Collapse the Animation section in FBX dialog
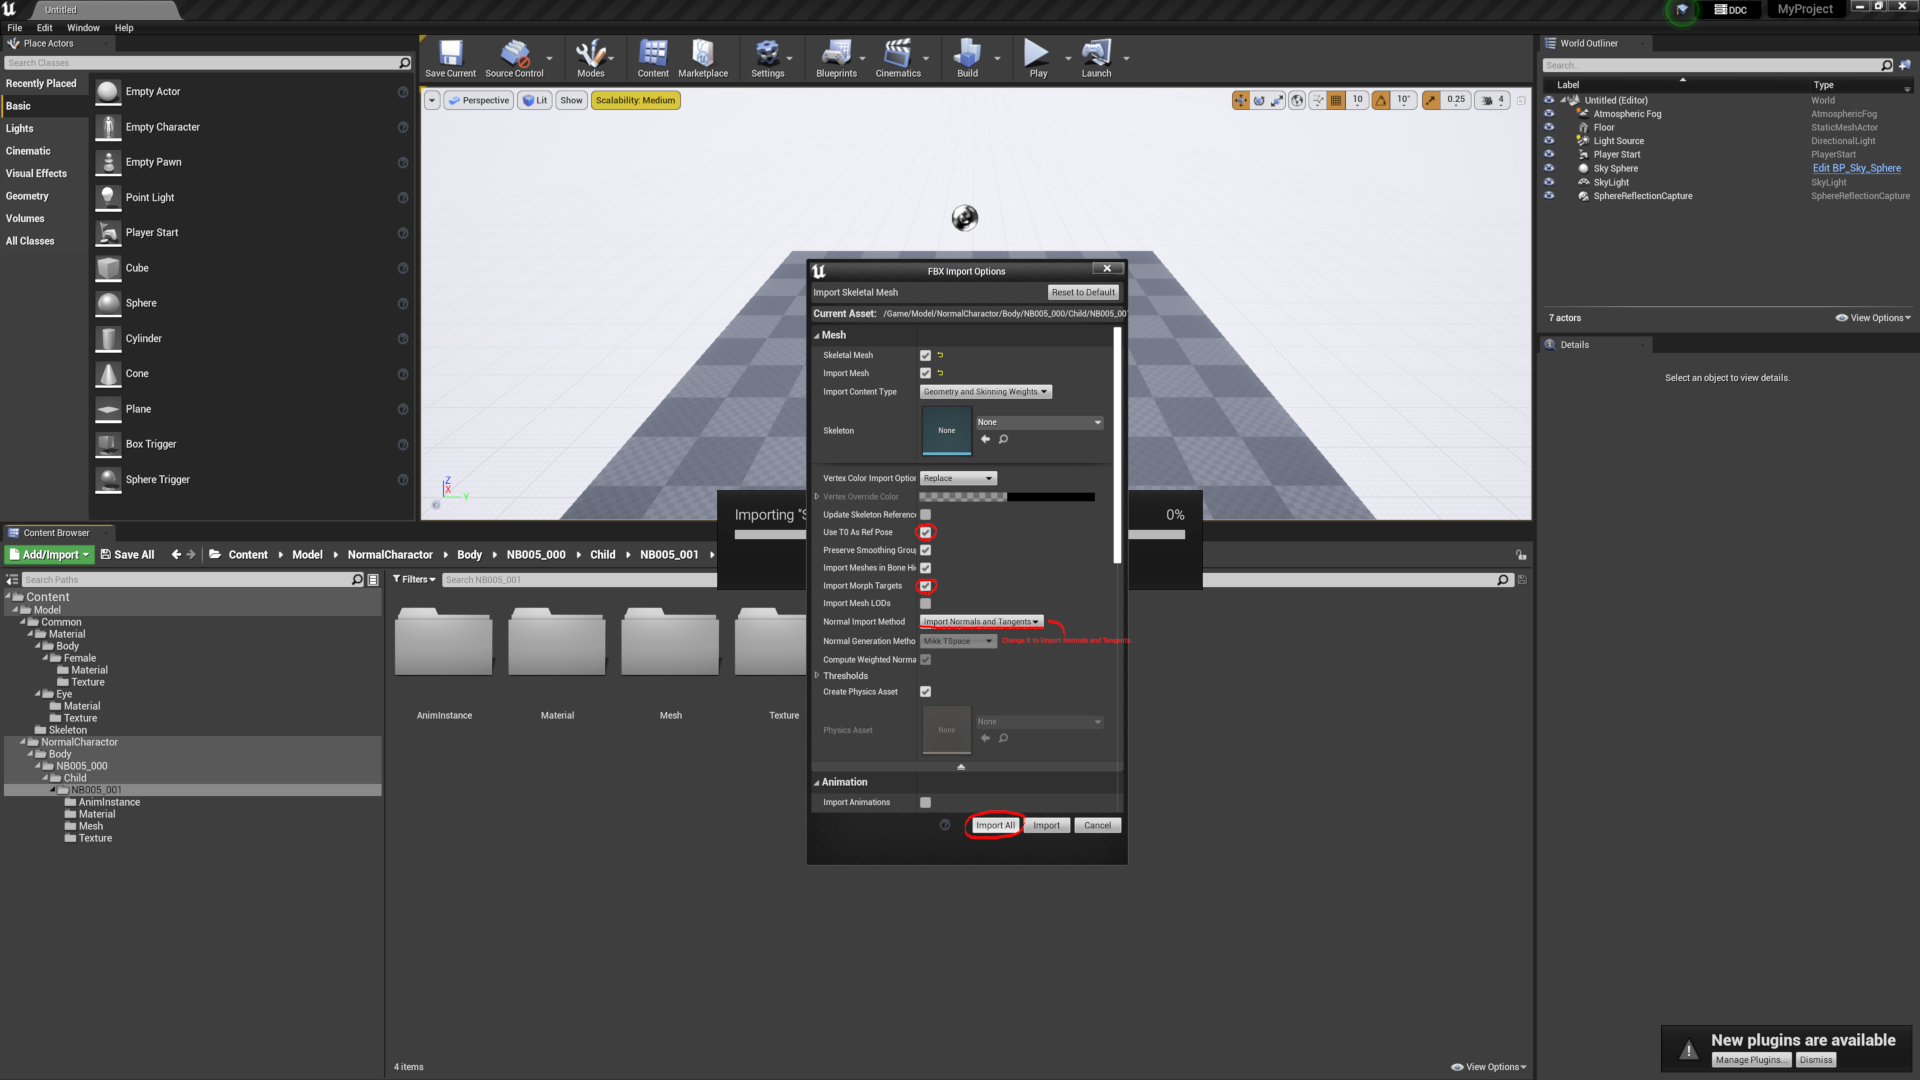The image size is (1920, 1080). tap(817, 783)
